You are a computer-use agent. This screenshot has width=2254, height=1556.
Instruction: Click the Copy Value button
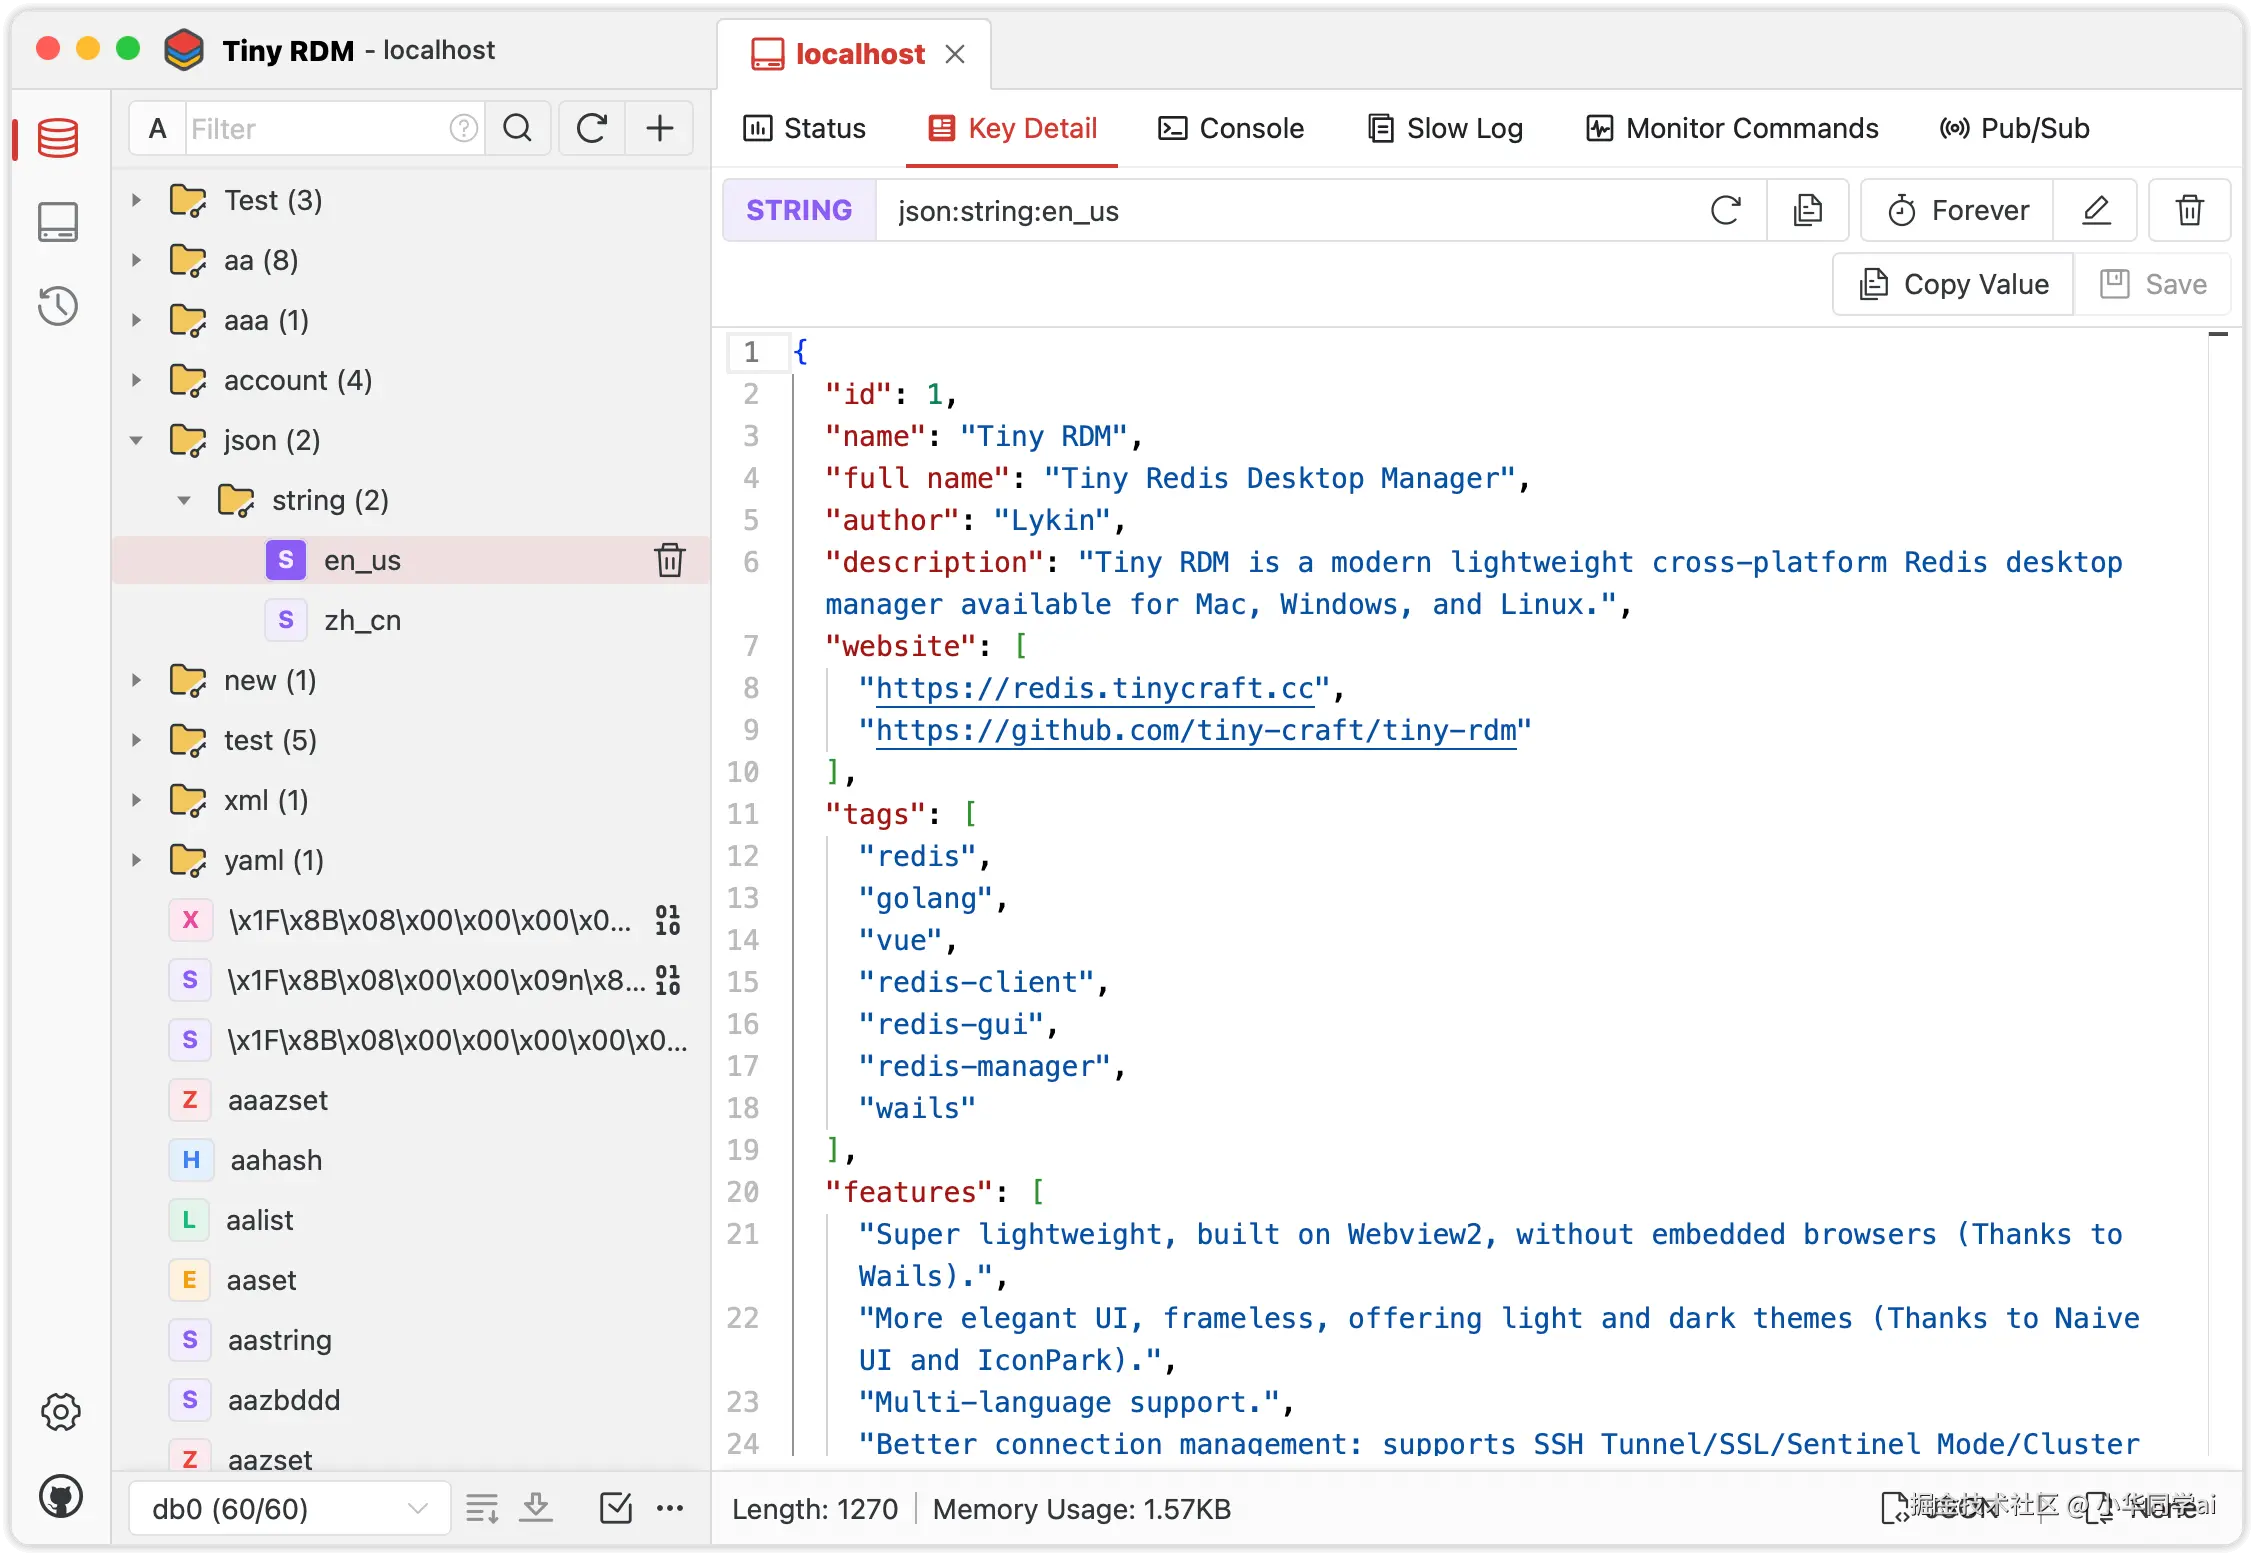coord(1953,284)
